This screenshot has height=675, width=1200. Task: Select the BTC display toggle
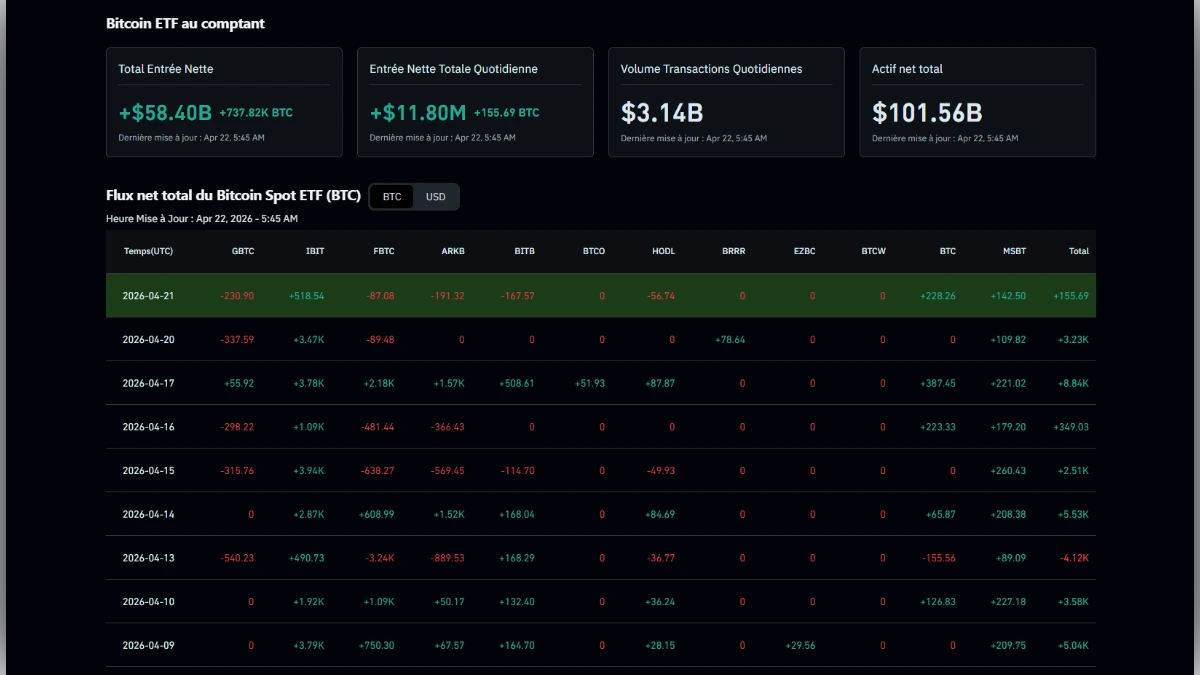click(x=391, y=196)
